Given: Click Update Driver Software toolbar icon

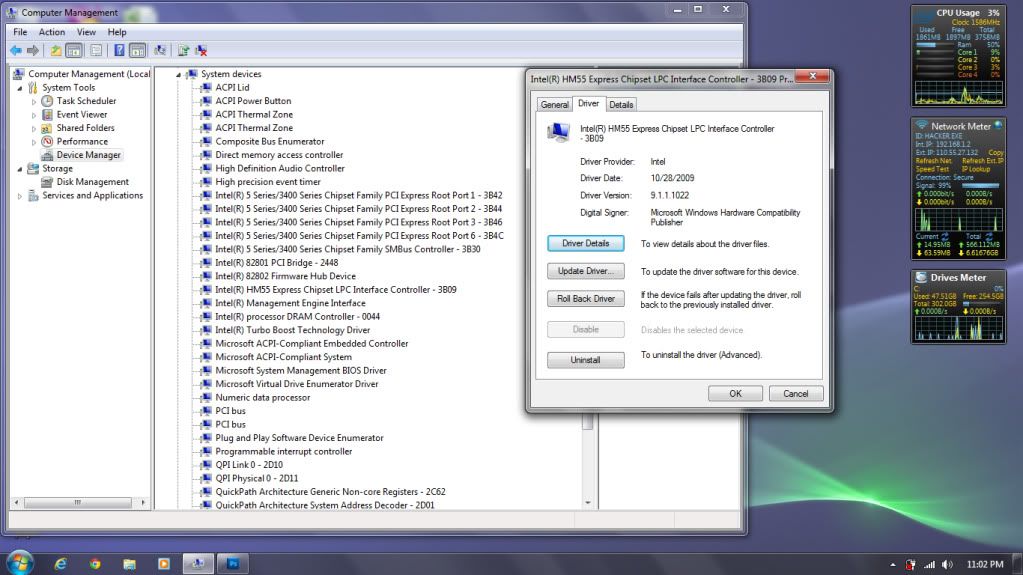Looking at the screenshot, I should (183, 50).
